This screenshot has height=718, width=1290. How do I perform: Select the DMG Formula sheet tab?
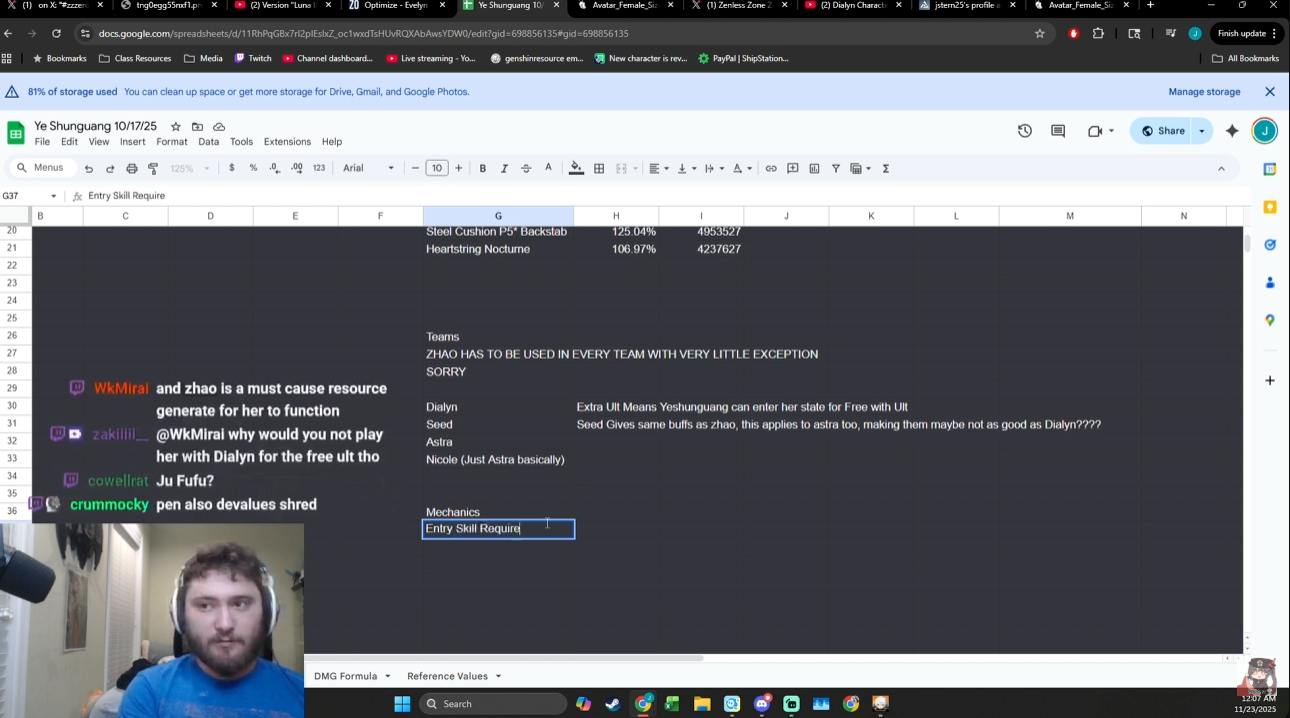coord(352,676)
